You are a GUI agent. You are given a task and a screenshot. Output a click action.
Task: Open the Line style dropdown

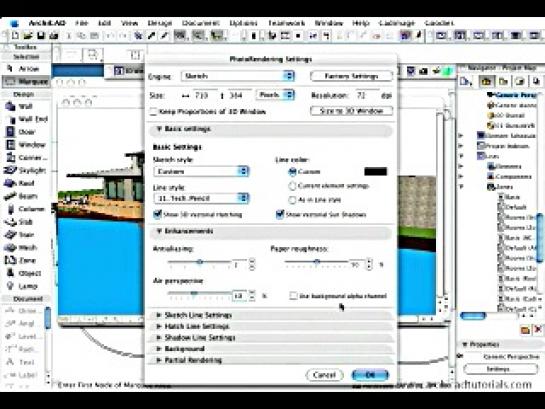point(201,198)
